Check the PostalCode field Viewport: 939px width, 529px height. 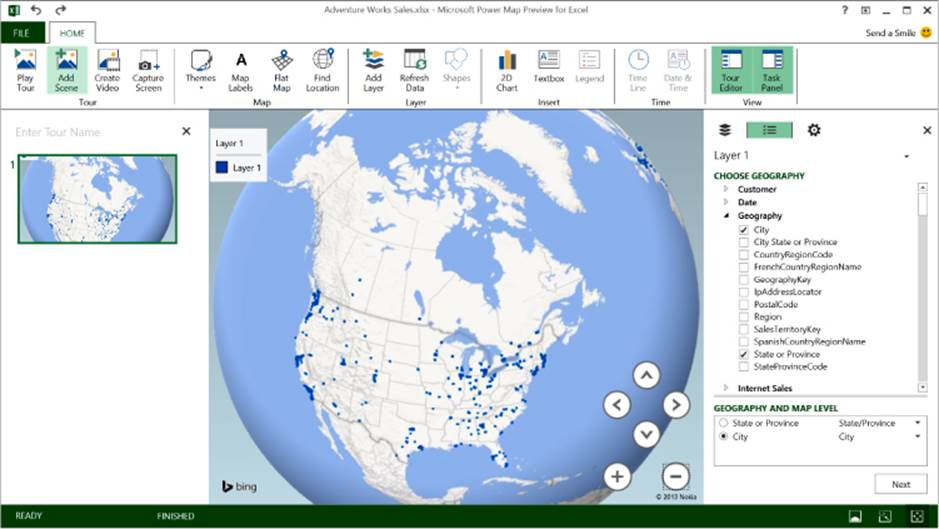click(744, 305)
